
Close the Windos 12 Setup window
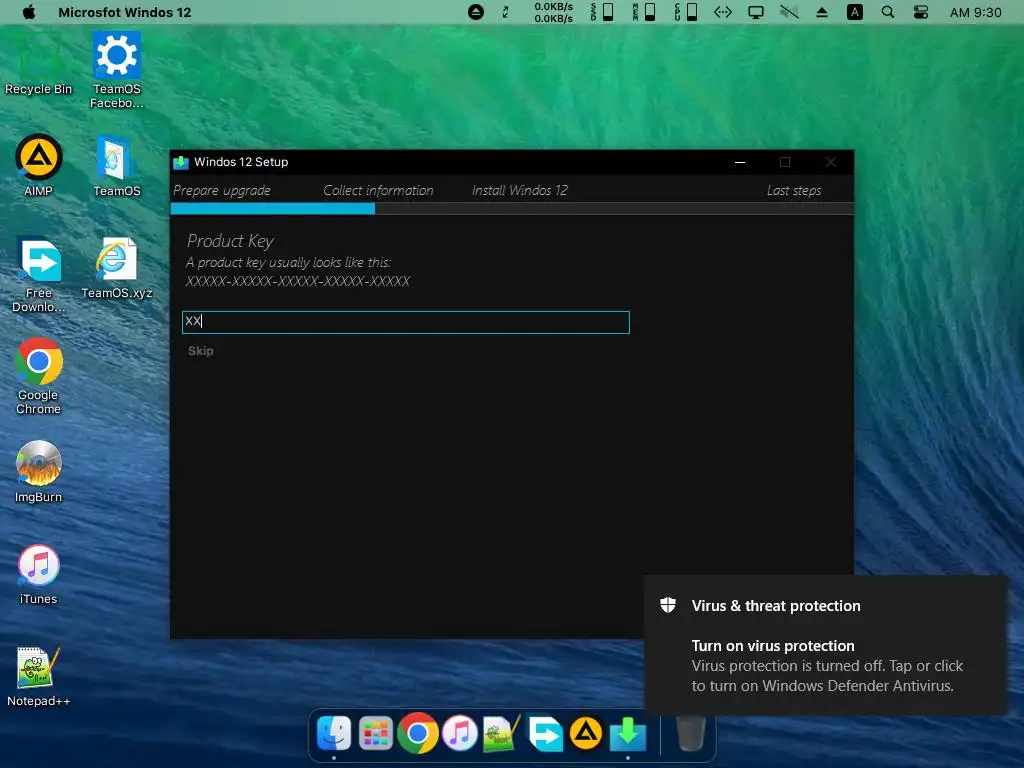830,162
